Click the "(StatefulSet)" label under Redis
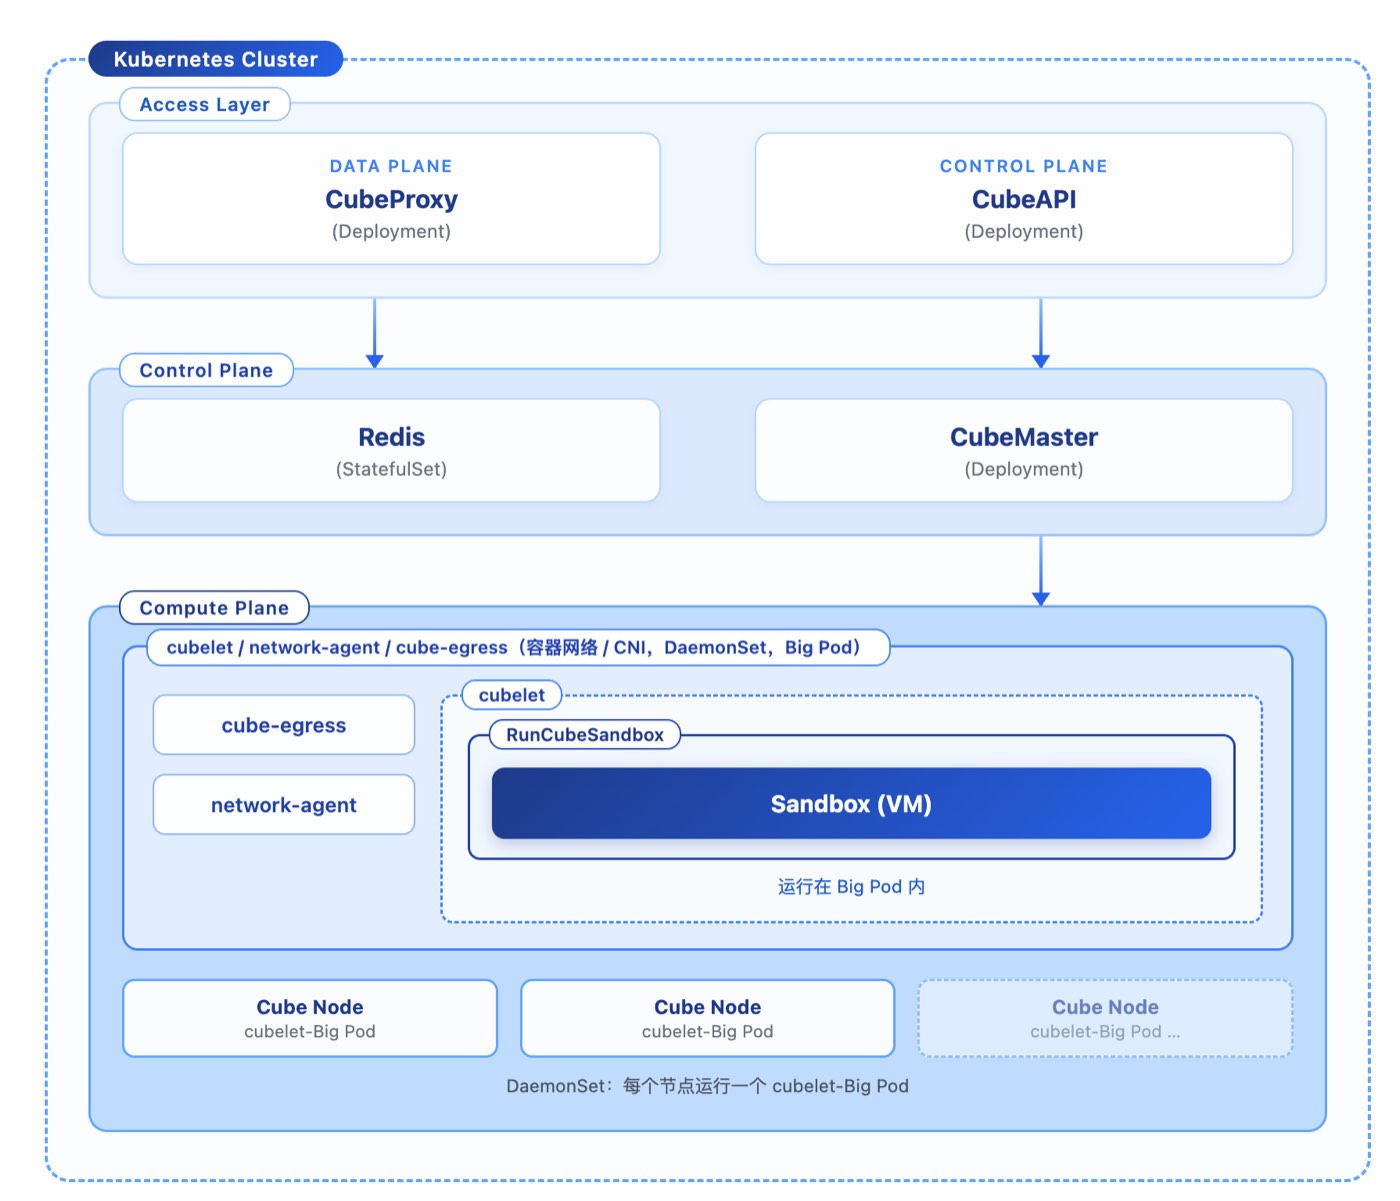This screenshot has width=1400, height=1201. [x=391, y=469]
